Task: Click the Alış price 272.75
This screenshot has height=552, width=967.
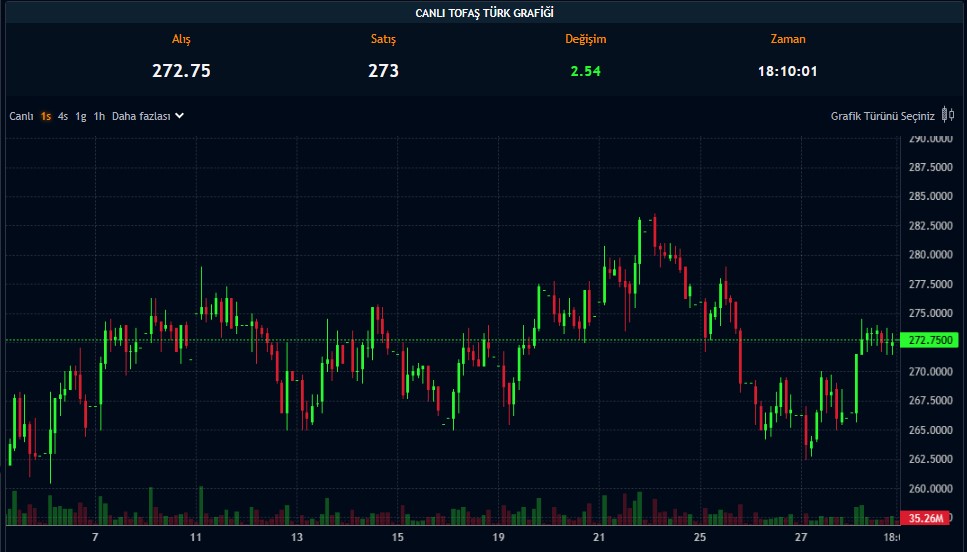Action: (181, 71)
